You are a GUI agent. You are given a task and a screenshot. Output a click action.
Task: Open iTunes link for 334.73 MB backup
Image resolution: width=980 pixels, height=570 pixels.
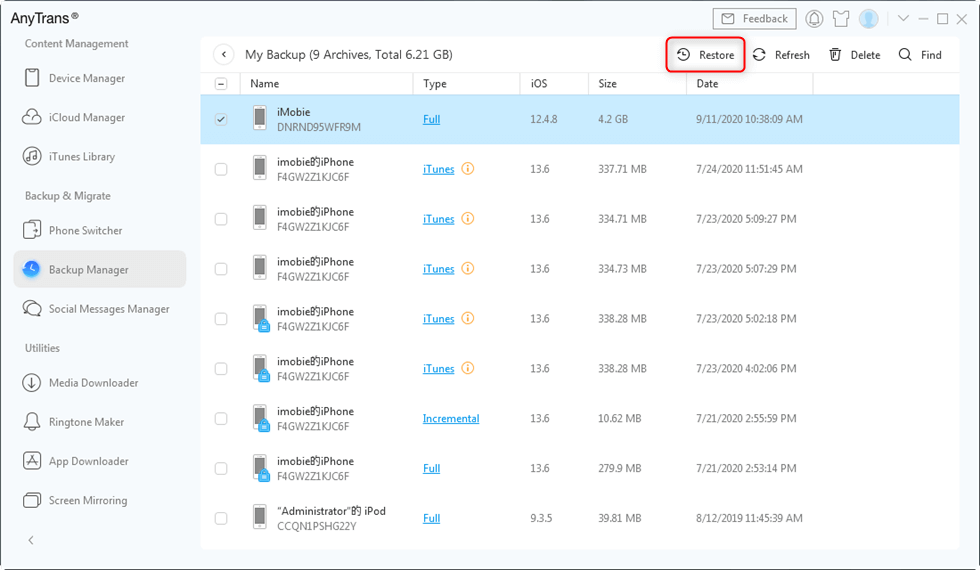pyautogui.click(x=438, y=269)
